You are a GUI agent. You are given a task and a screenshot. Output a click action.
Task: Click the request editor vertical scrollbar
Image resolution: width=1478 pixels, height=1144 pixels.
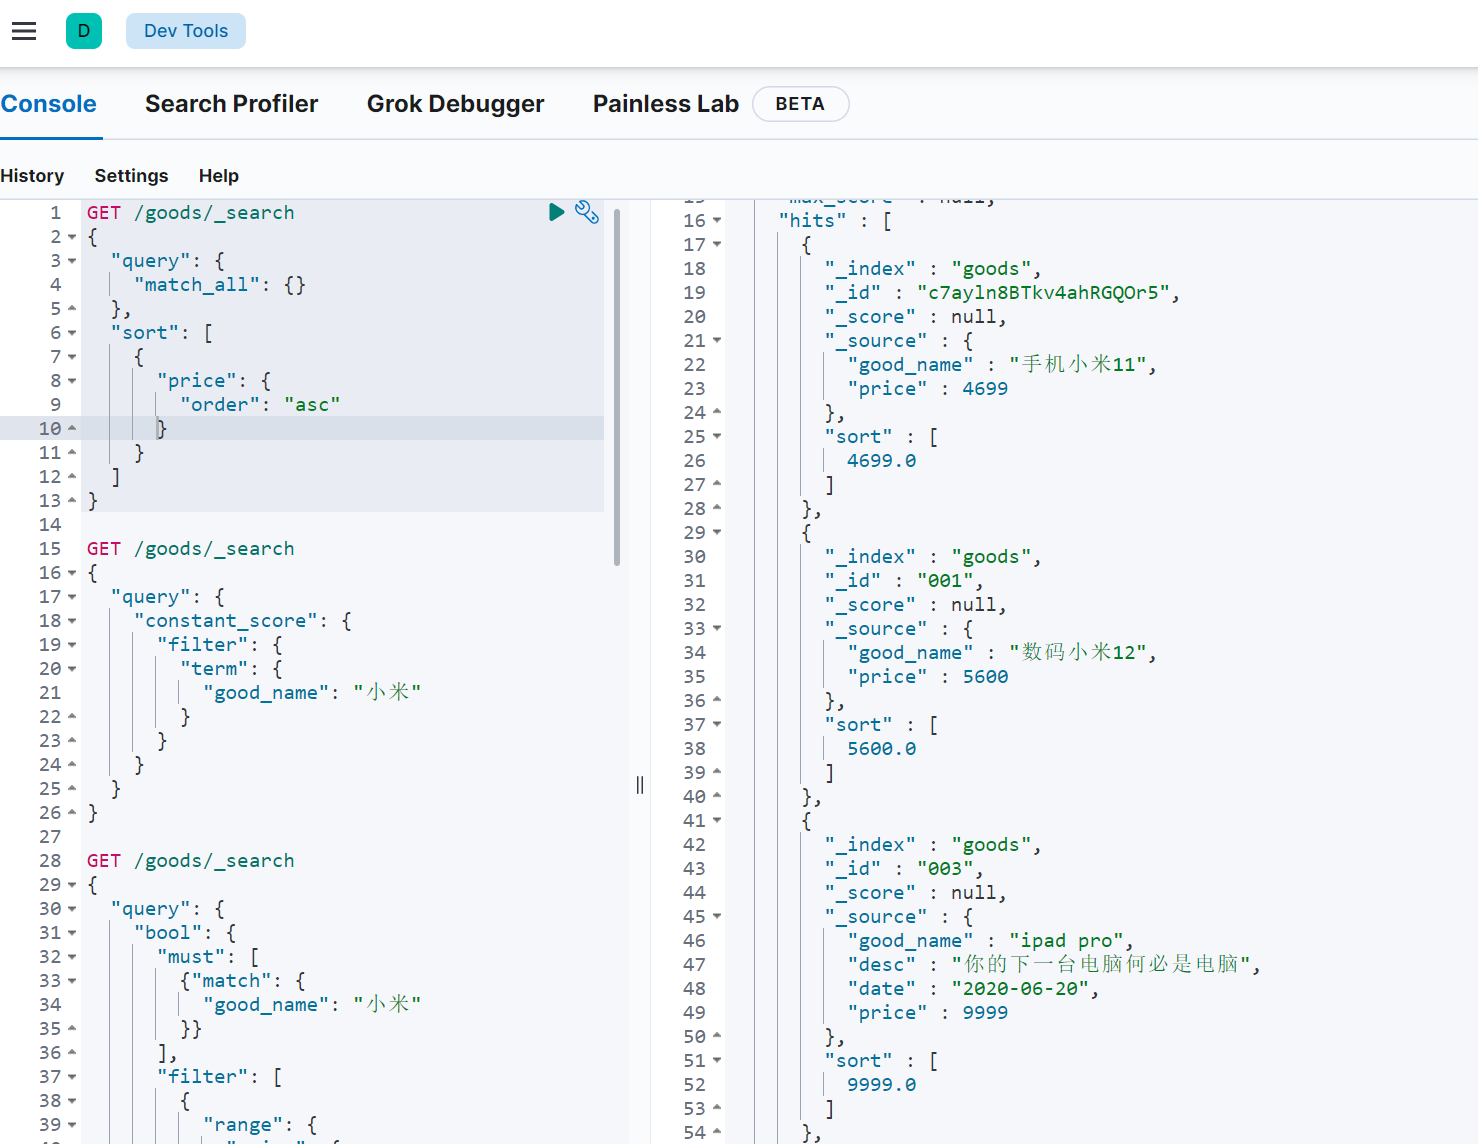[617, 385]
